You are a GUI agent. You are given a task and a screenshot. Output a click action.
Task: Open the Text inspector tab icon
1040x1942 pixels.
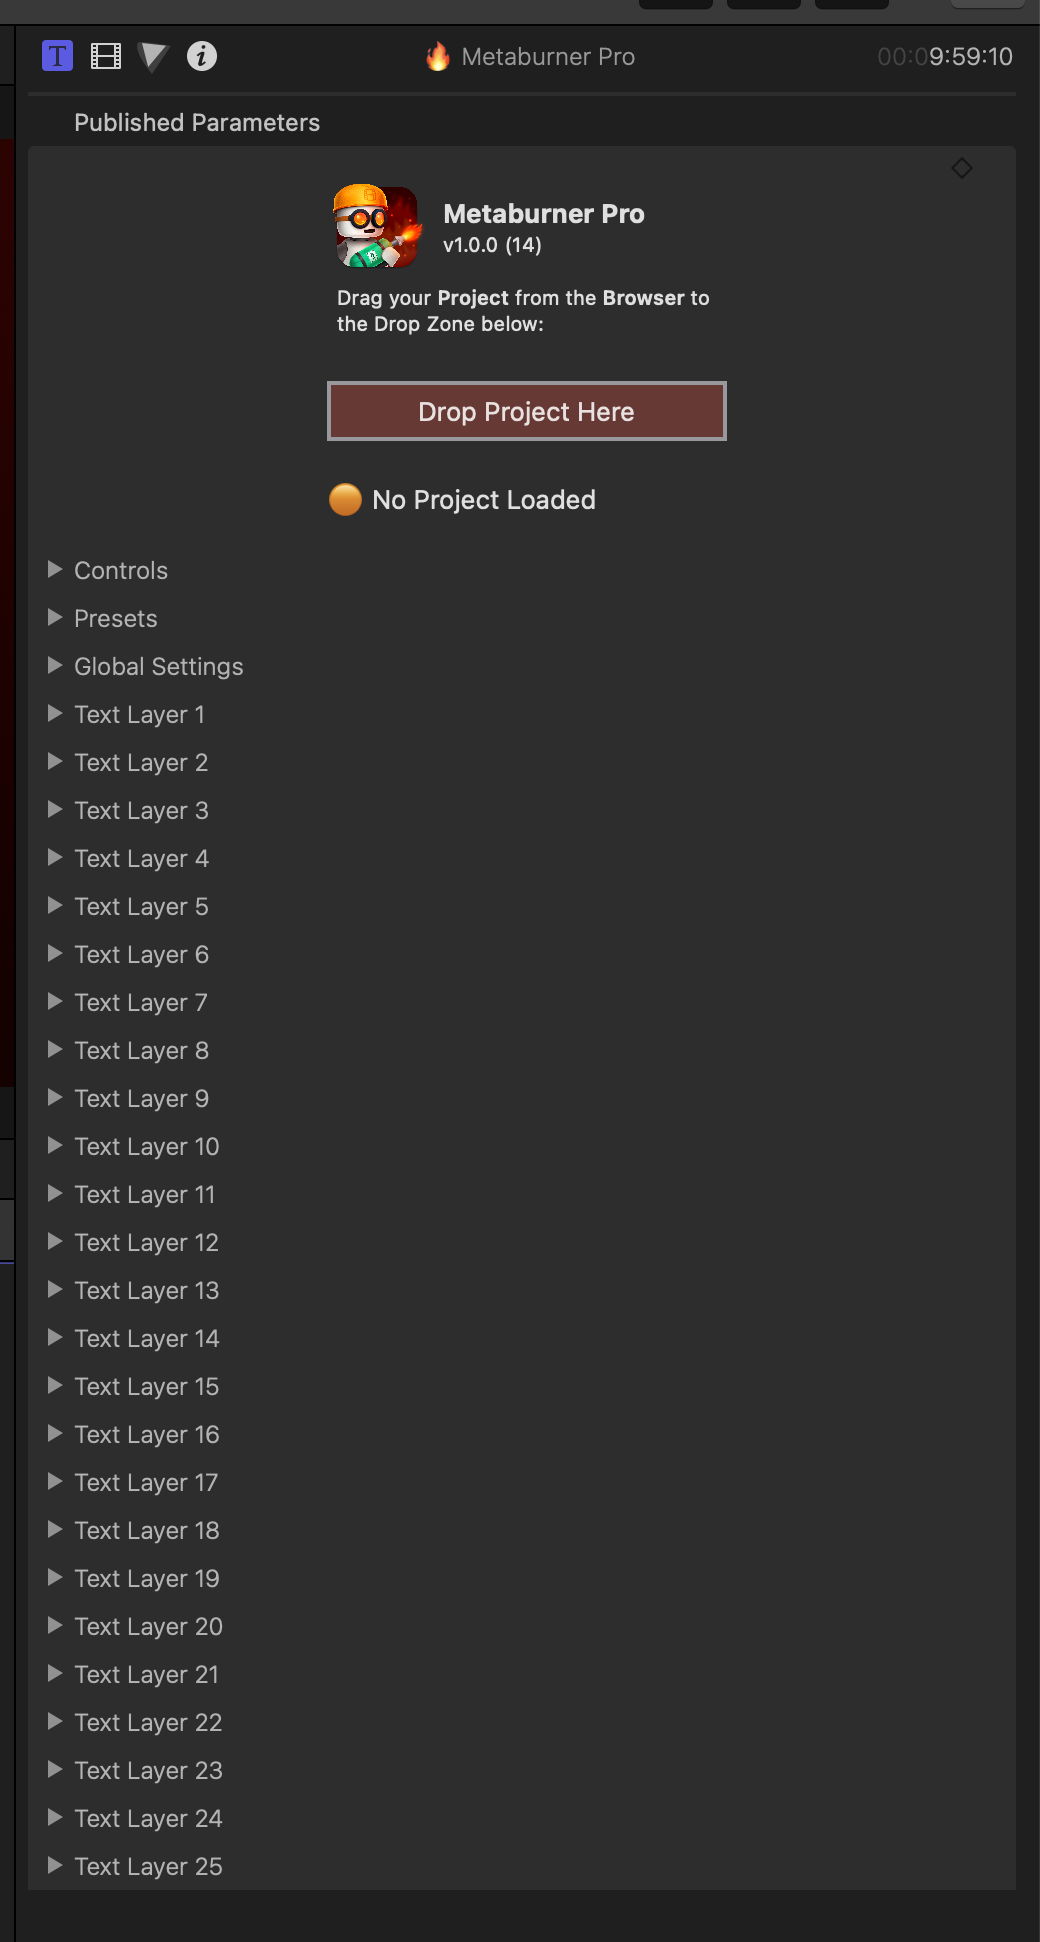(x=58, y=56)
